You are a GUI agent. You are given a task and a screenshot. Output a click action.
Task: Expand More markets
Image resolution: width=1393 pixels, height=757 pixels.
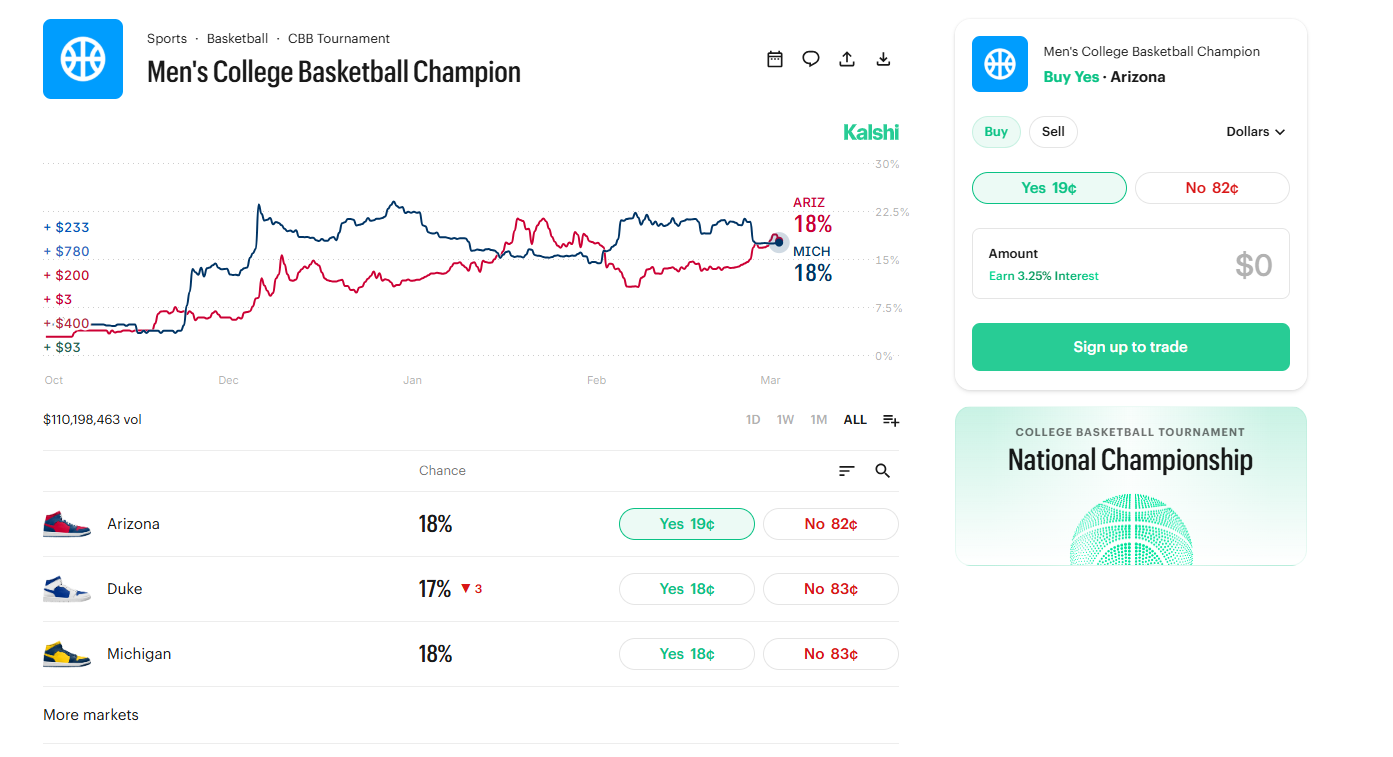(x=91, y=715)
